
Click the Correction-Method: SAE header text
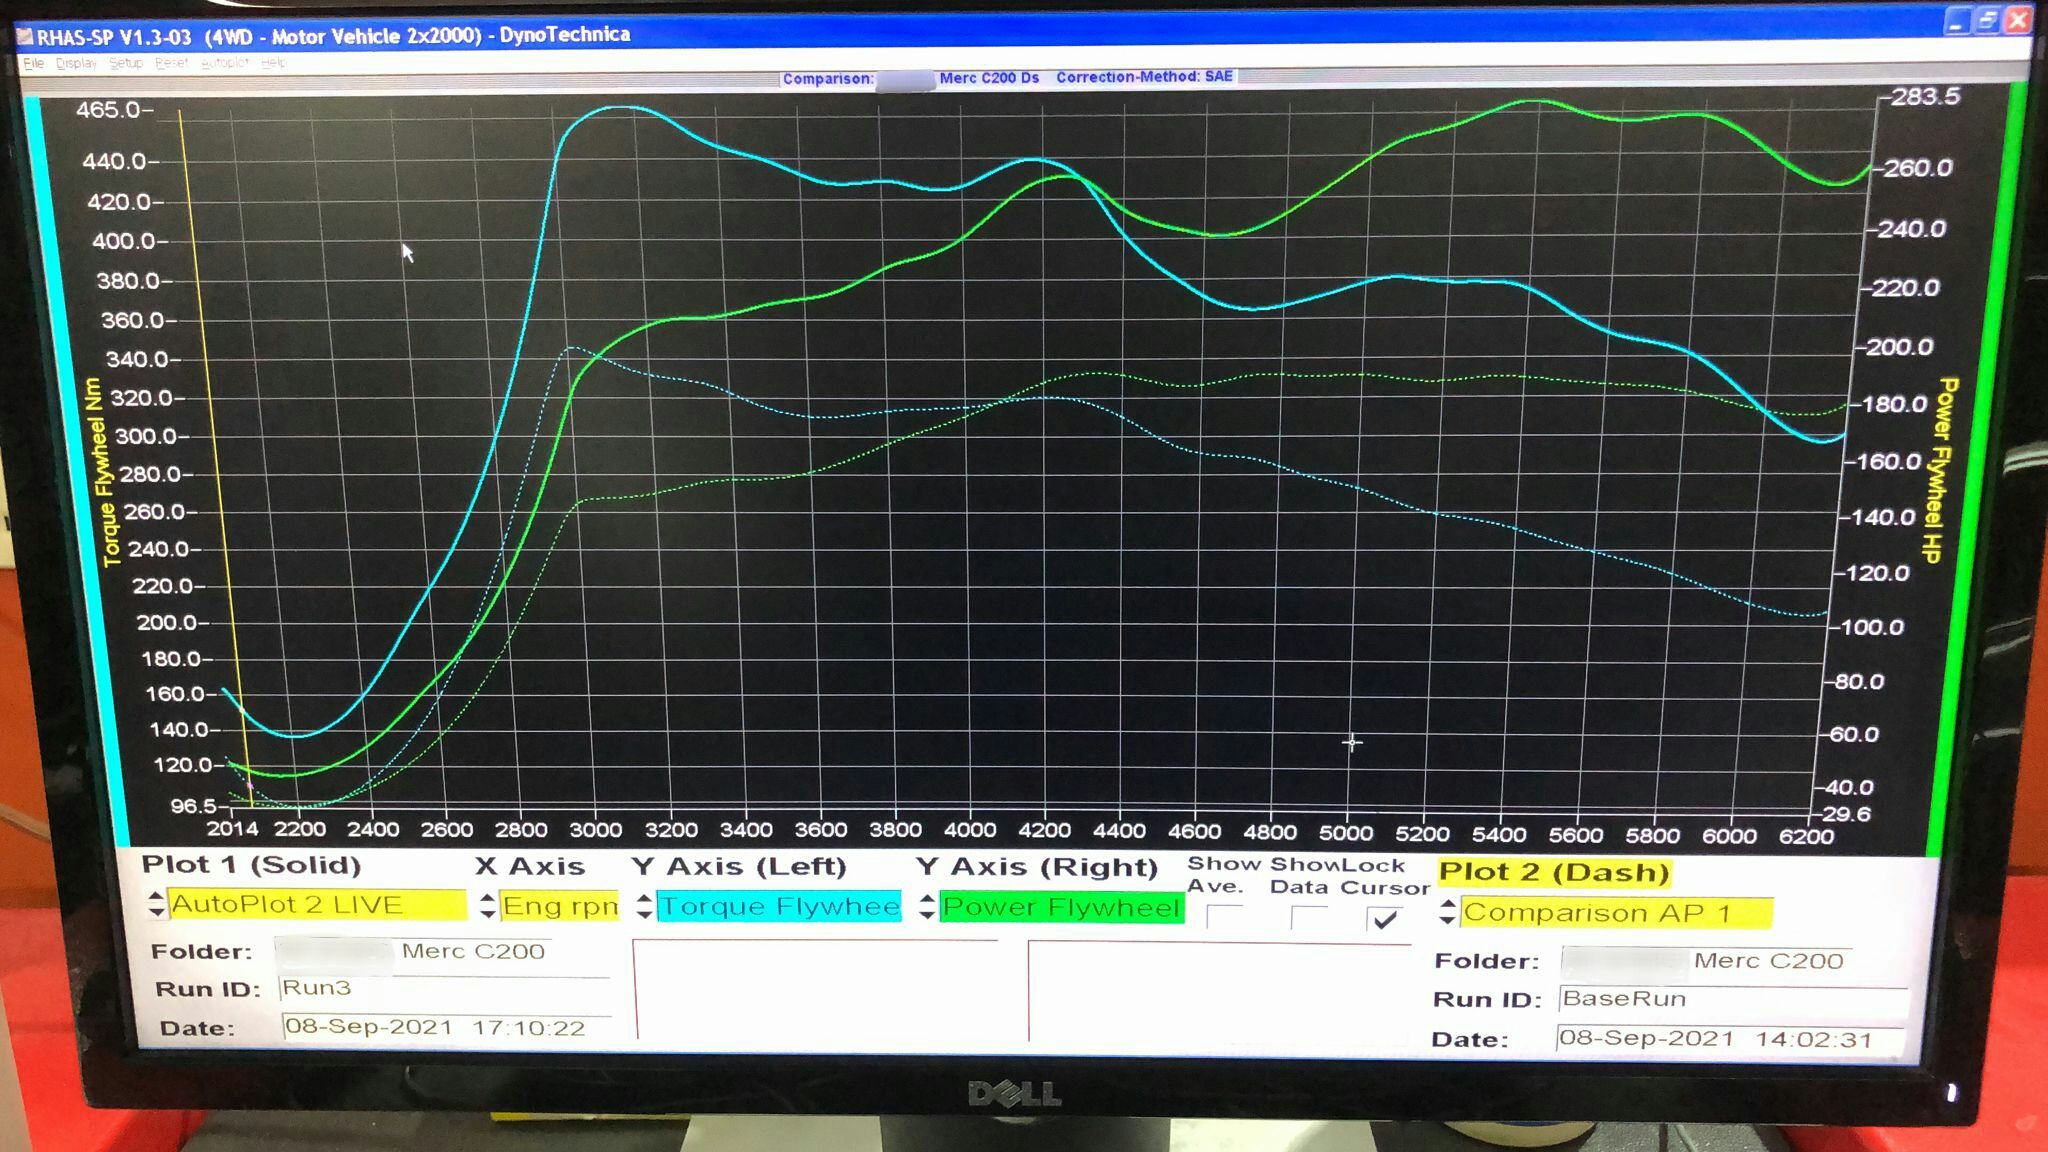coord(1144,77)
